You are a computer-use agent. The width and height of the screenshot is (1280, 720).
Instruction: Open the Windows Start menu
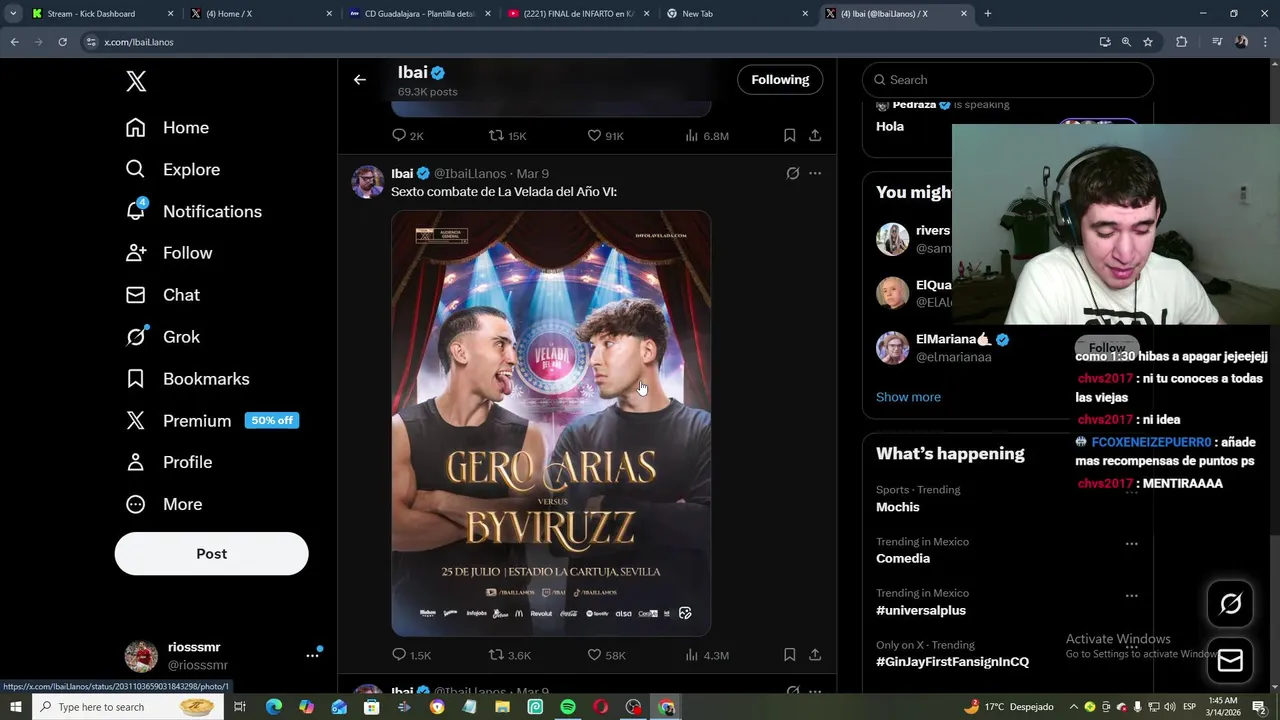point(15,707)
